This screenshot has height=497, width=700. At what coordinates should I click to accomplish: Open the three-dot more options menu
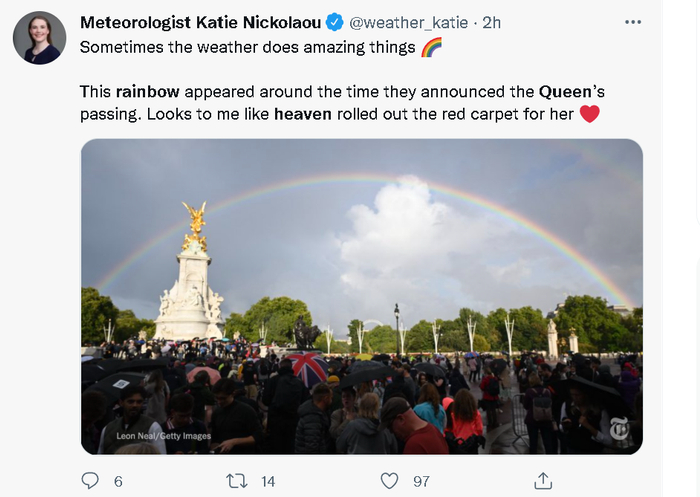tap(632, 22)
